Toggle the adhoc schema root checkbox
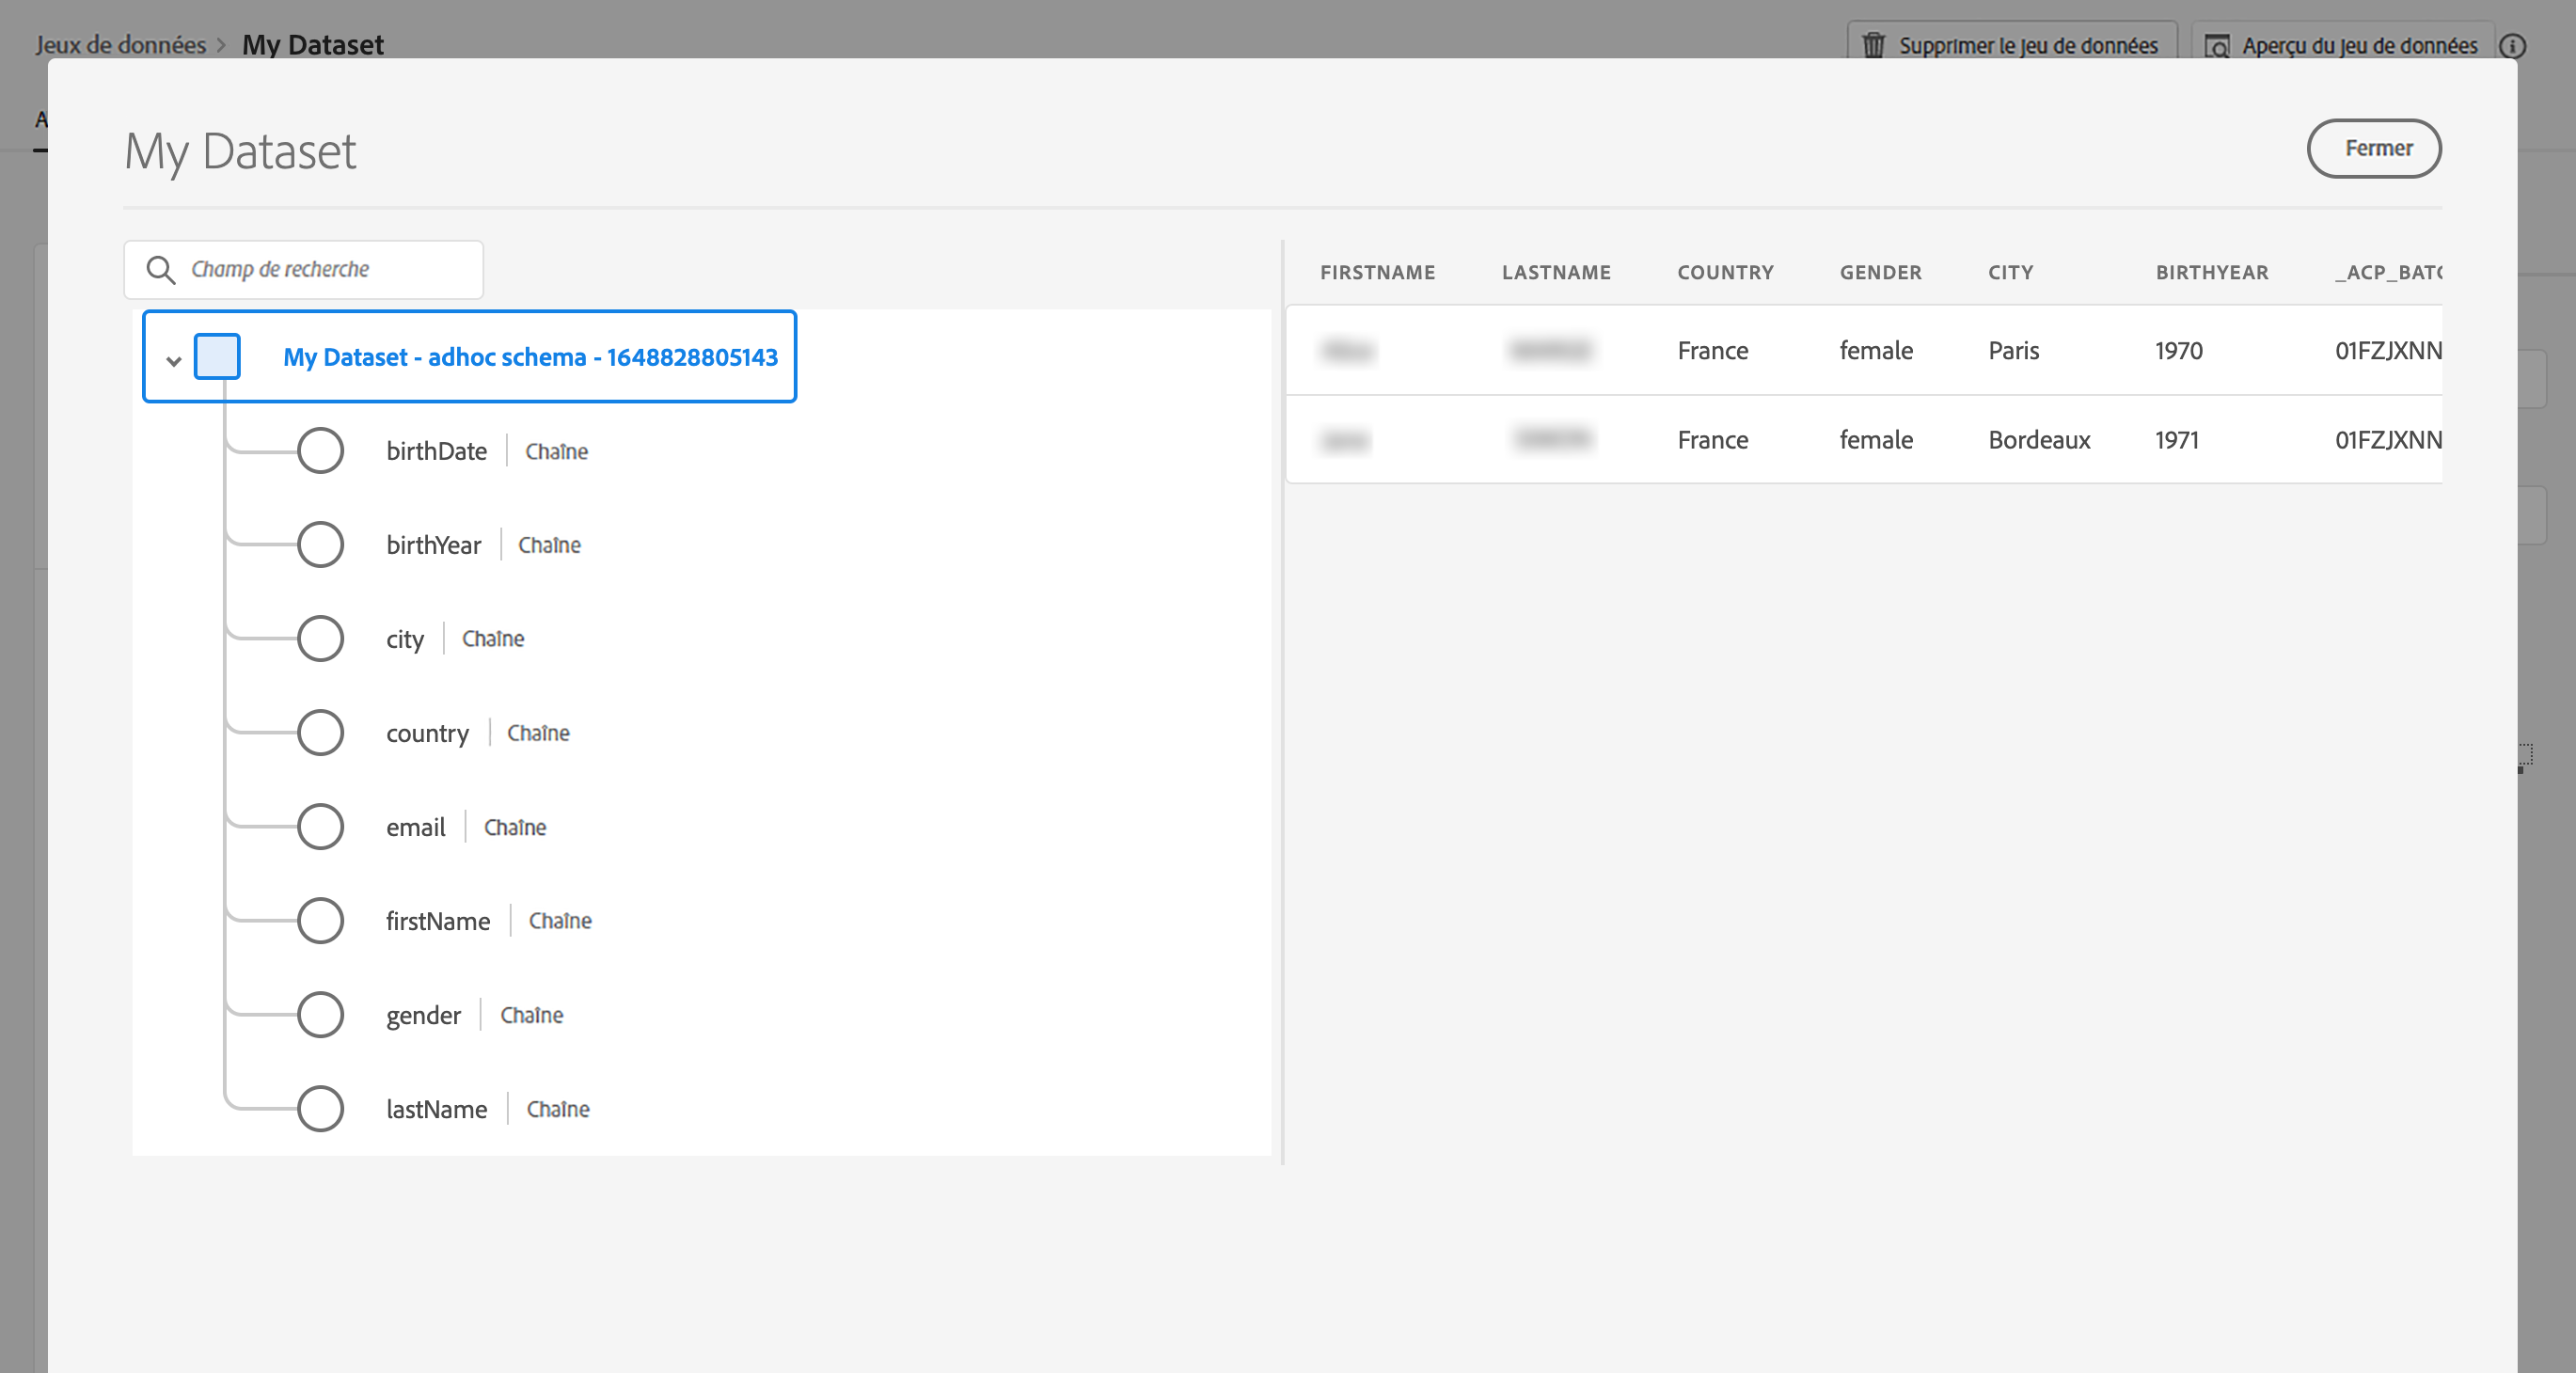 click(217, 357)
